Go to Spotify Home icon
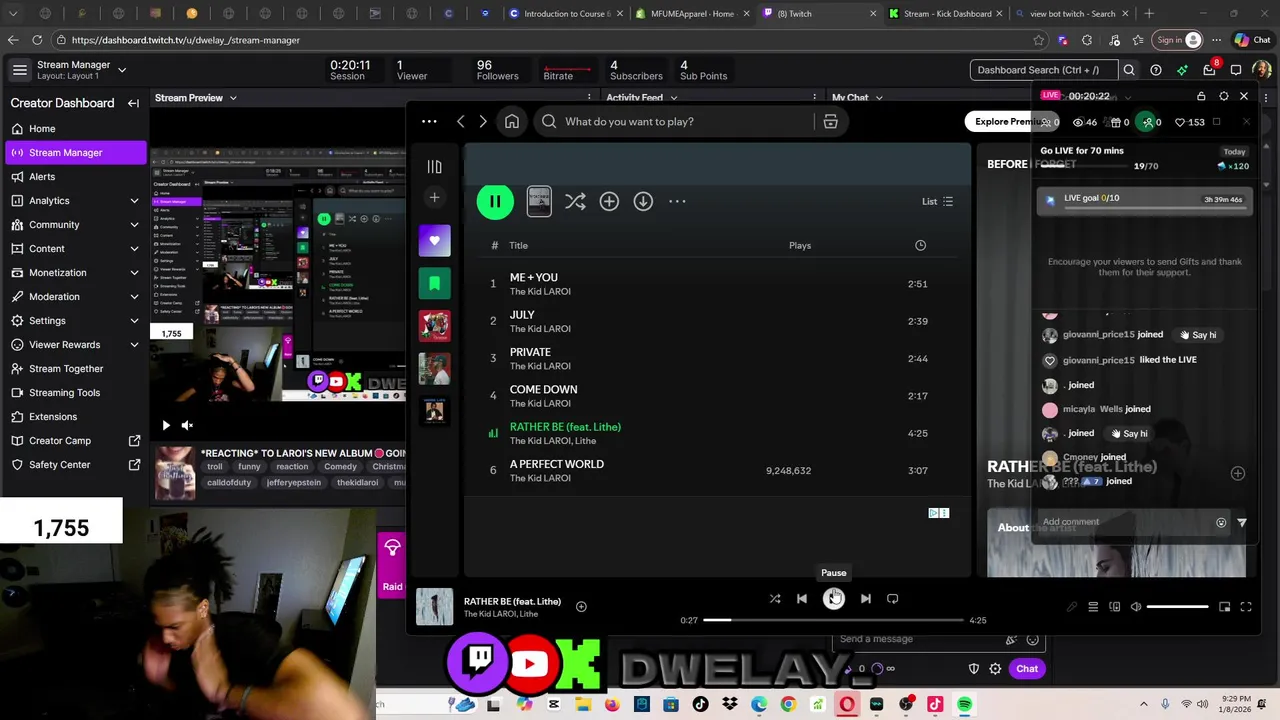The image size is (1280, 720). click(x=512, y=121)
